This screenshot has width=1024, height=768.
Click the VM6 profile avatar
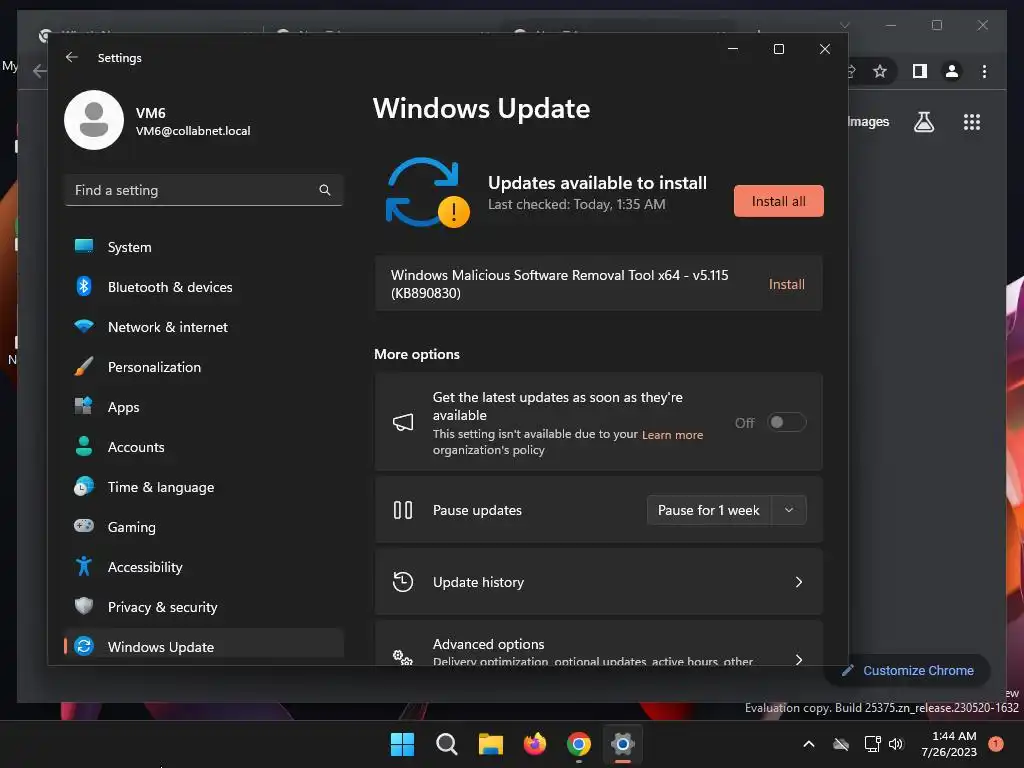[94, 120]
